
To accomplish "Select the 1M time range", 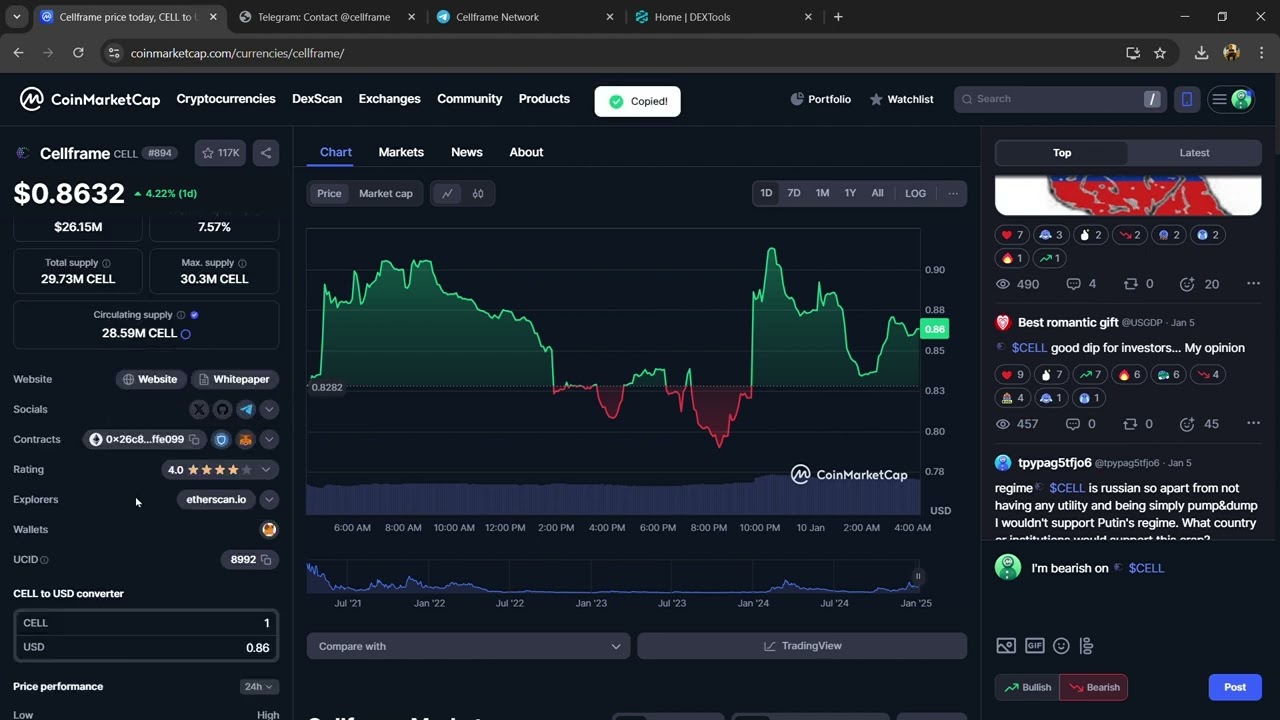I will click(822, 193).
